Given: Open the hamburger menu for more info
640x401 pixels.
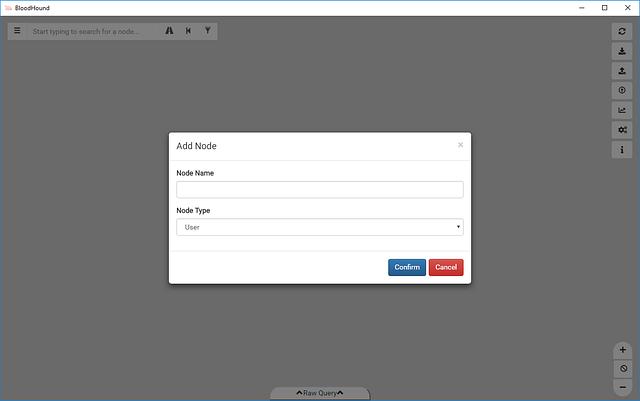Looking at the screenshot, I should (17, 31).
